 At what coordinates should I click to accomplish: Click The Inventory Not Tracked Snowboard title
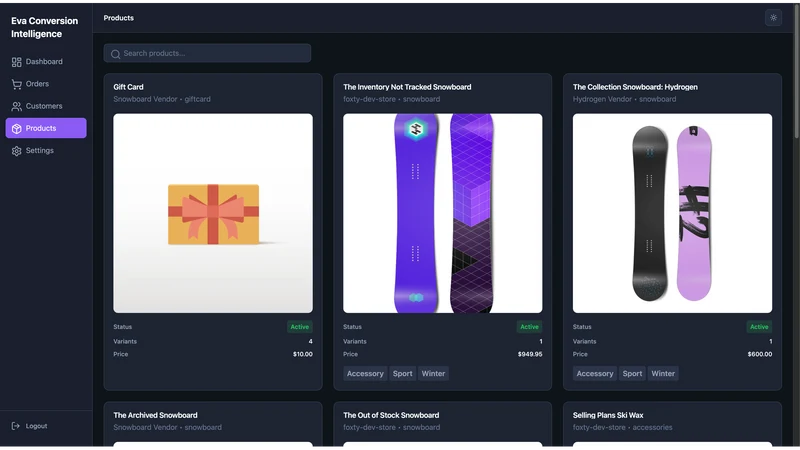pos(407,87)
